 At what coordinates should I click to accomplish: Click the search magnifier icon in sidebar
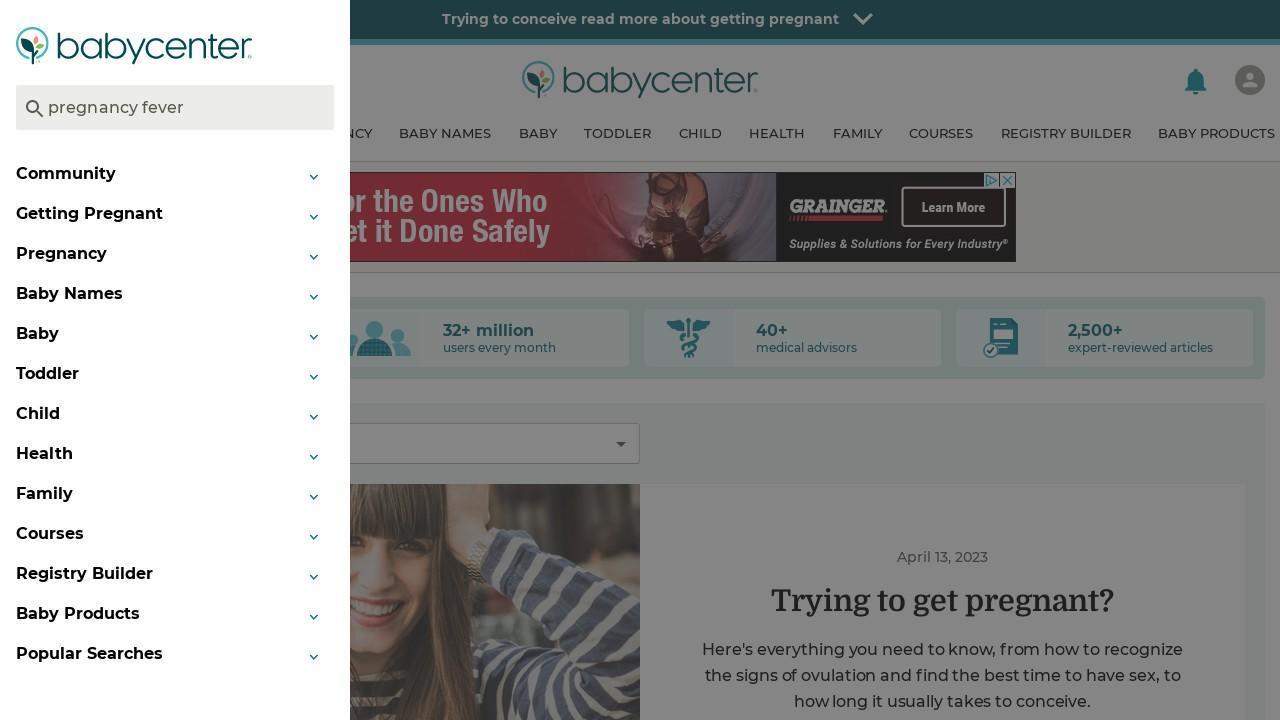pyautogui.click(x=34, y=108)
